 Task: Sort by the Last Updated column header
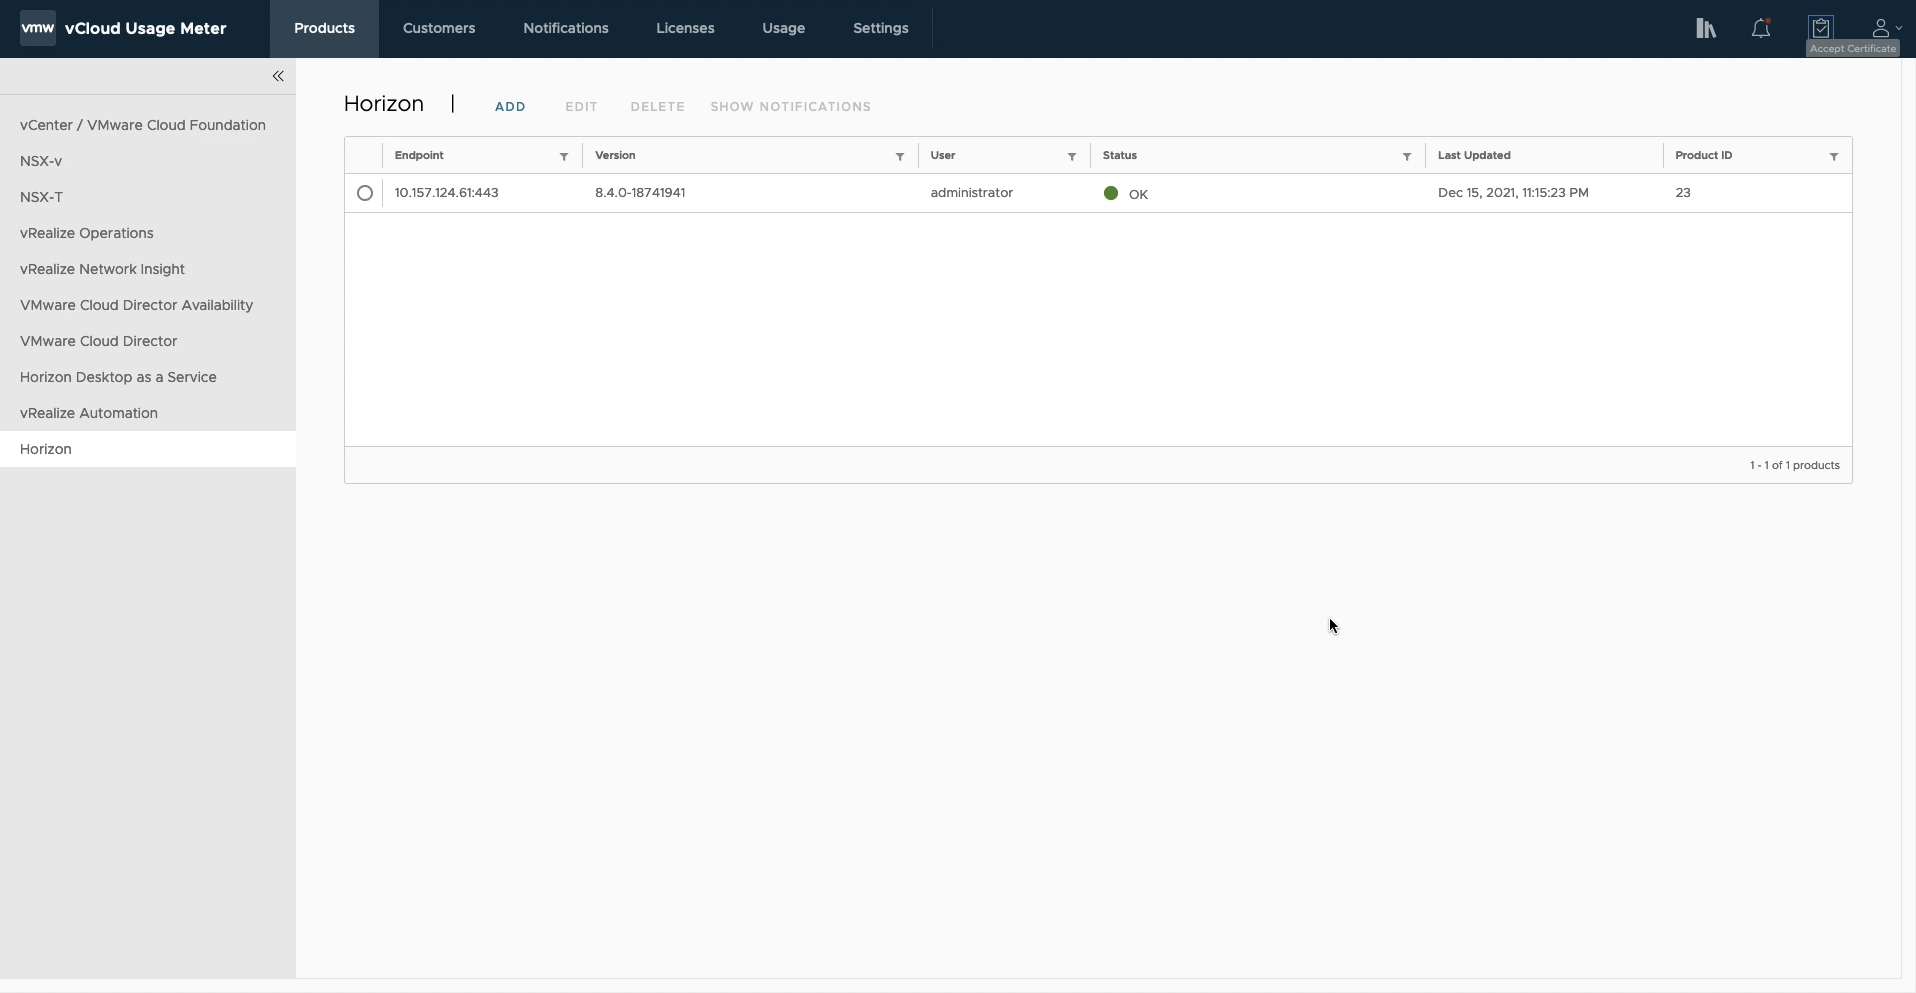pos(1474,155)
